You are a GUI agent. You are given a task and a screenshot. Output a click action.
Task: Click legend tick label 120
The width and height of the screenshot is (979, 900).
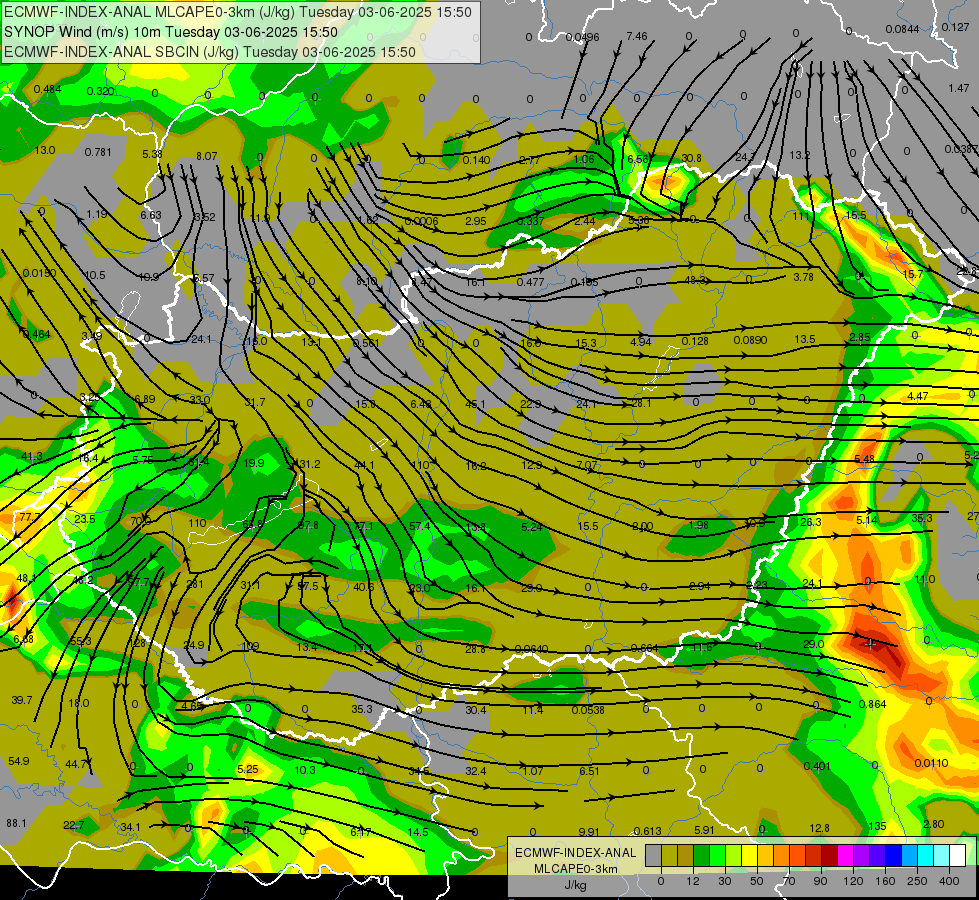(x=852, y=881)
